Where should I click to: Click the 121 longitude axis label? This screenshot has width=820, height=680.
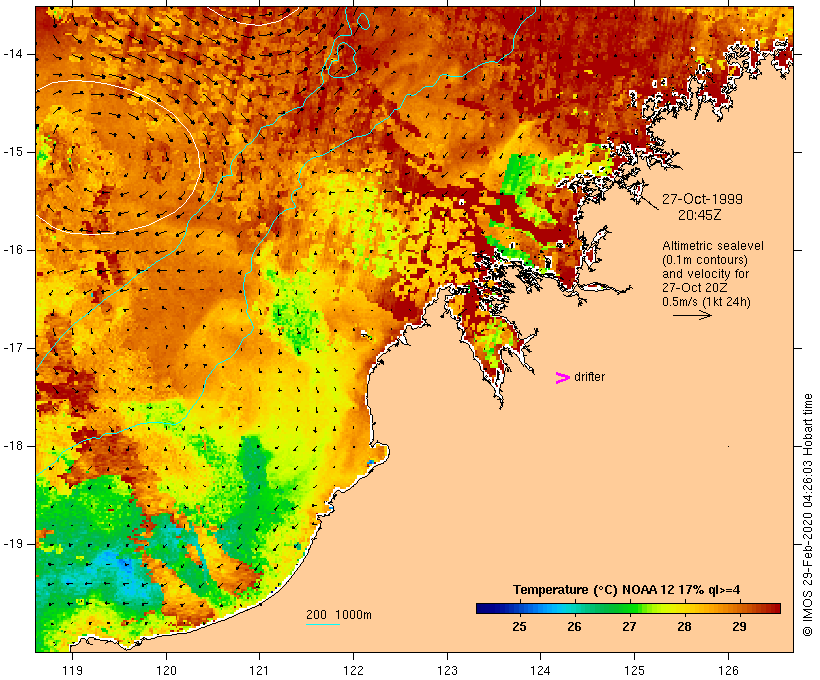(x=259, y=670)
